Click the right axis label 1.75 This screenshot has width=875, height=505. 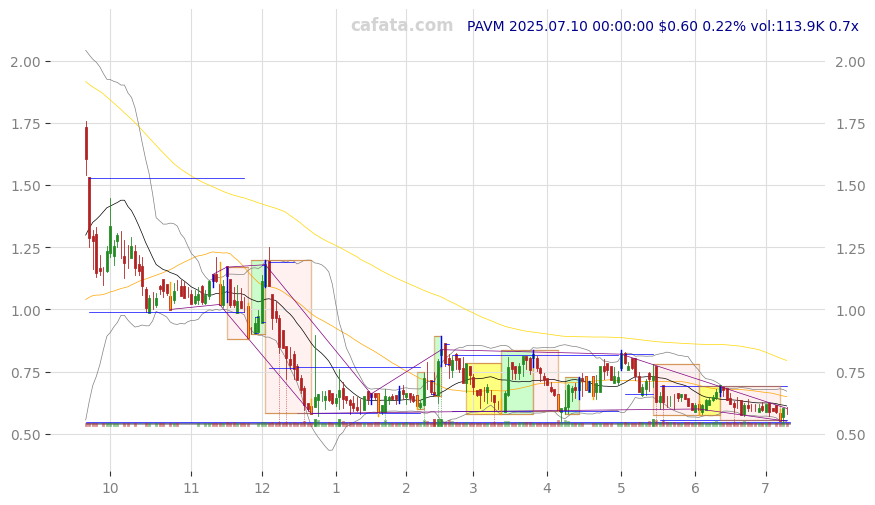(850, 124)
